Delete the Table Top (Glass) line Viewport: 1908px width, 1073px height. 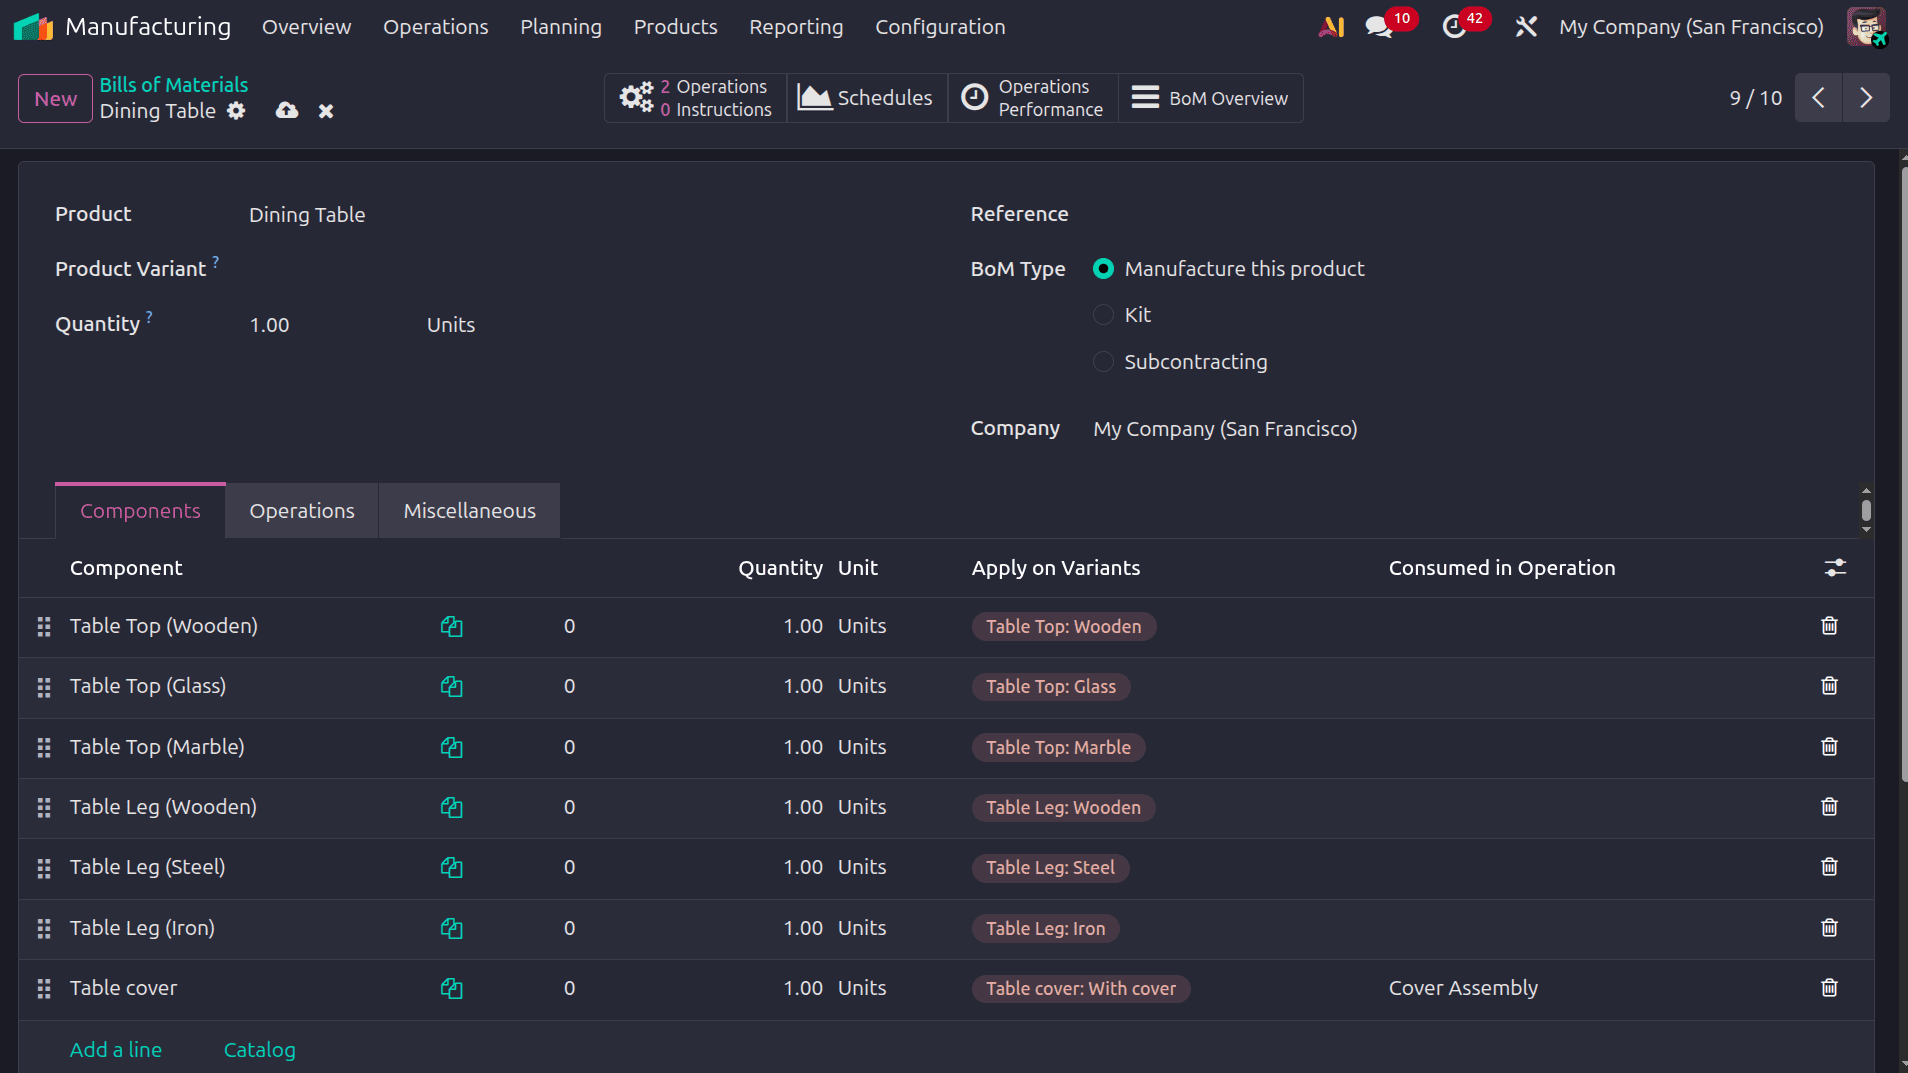coord(1829,686)
